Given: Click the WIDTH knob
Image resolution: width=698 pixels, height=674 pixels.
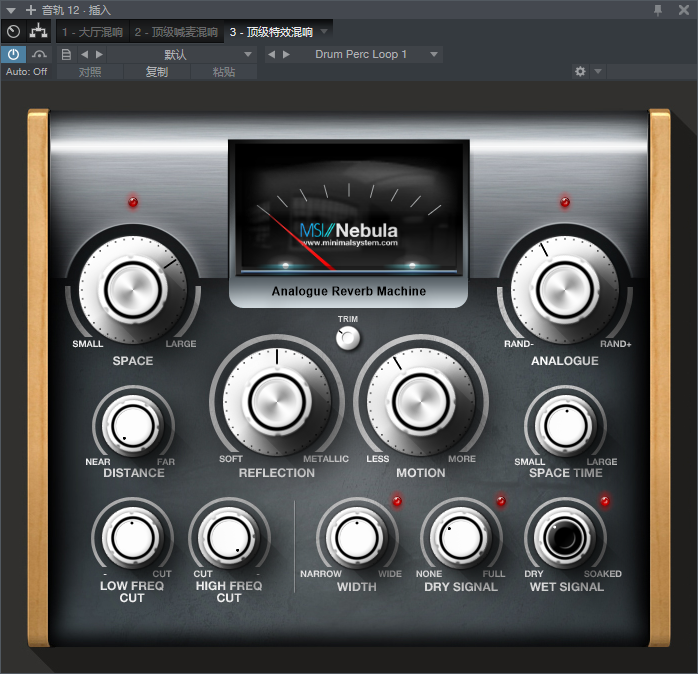Looking at the screenshot, I should click(x=357, y=538).
